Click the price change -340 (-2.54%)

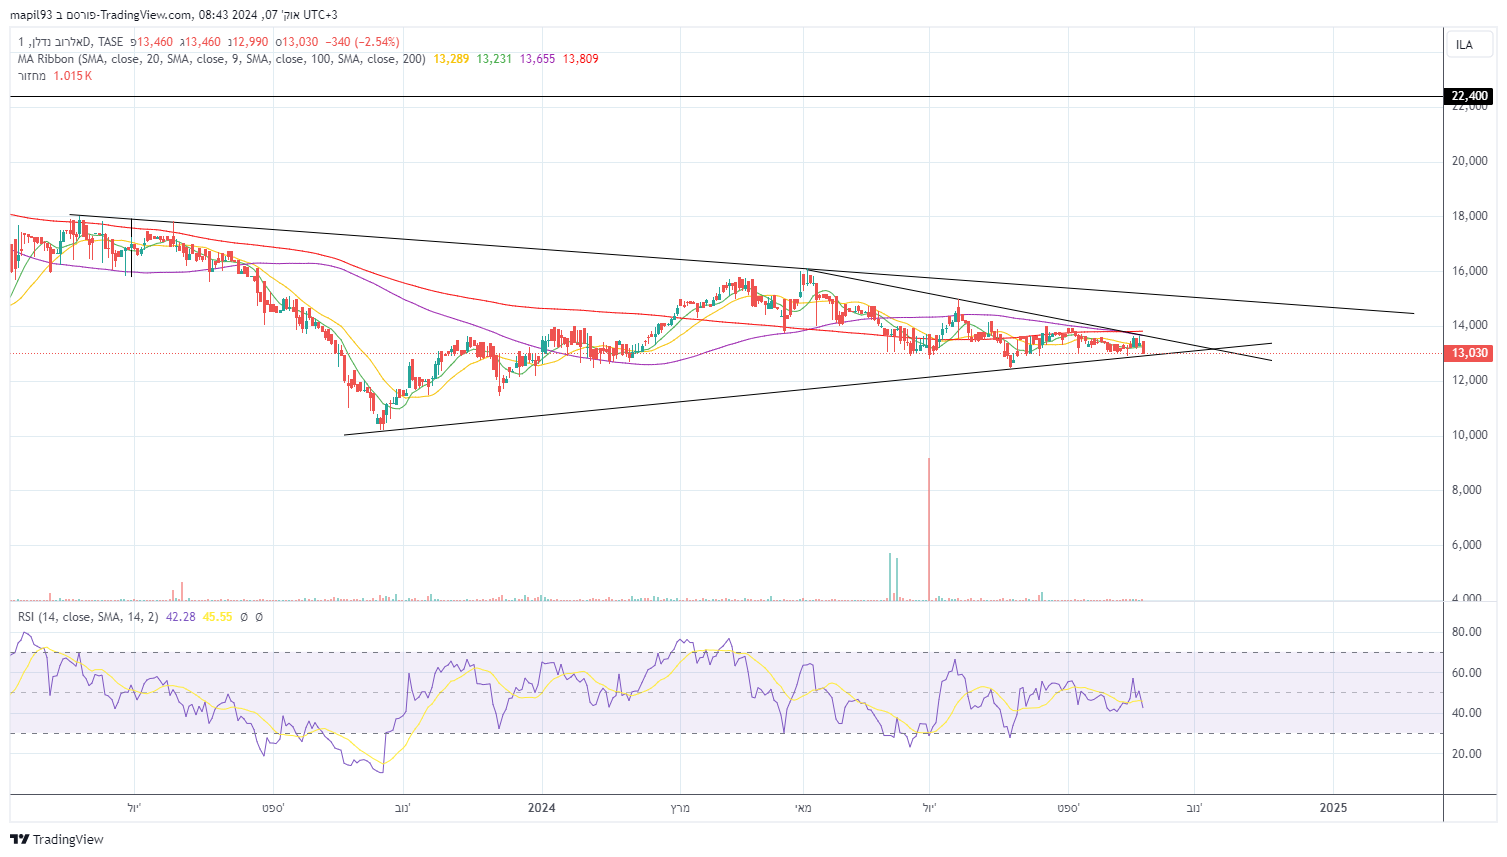(x=362, y=42)
